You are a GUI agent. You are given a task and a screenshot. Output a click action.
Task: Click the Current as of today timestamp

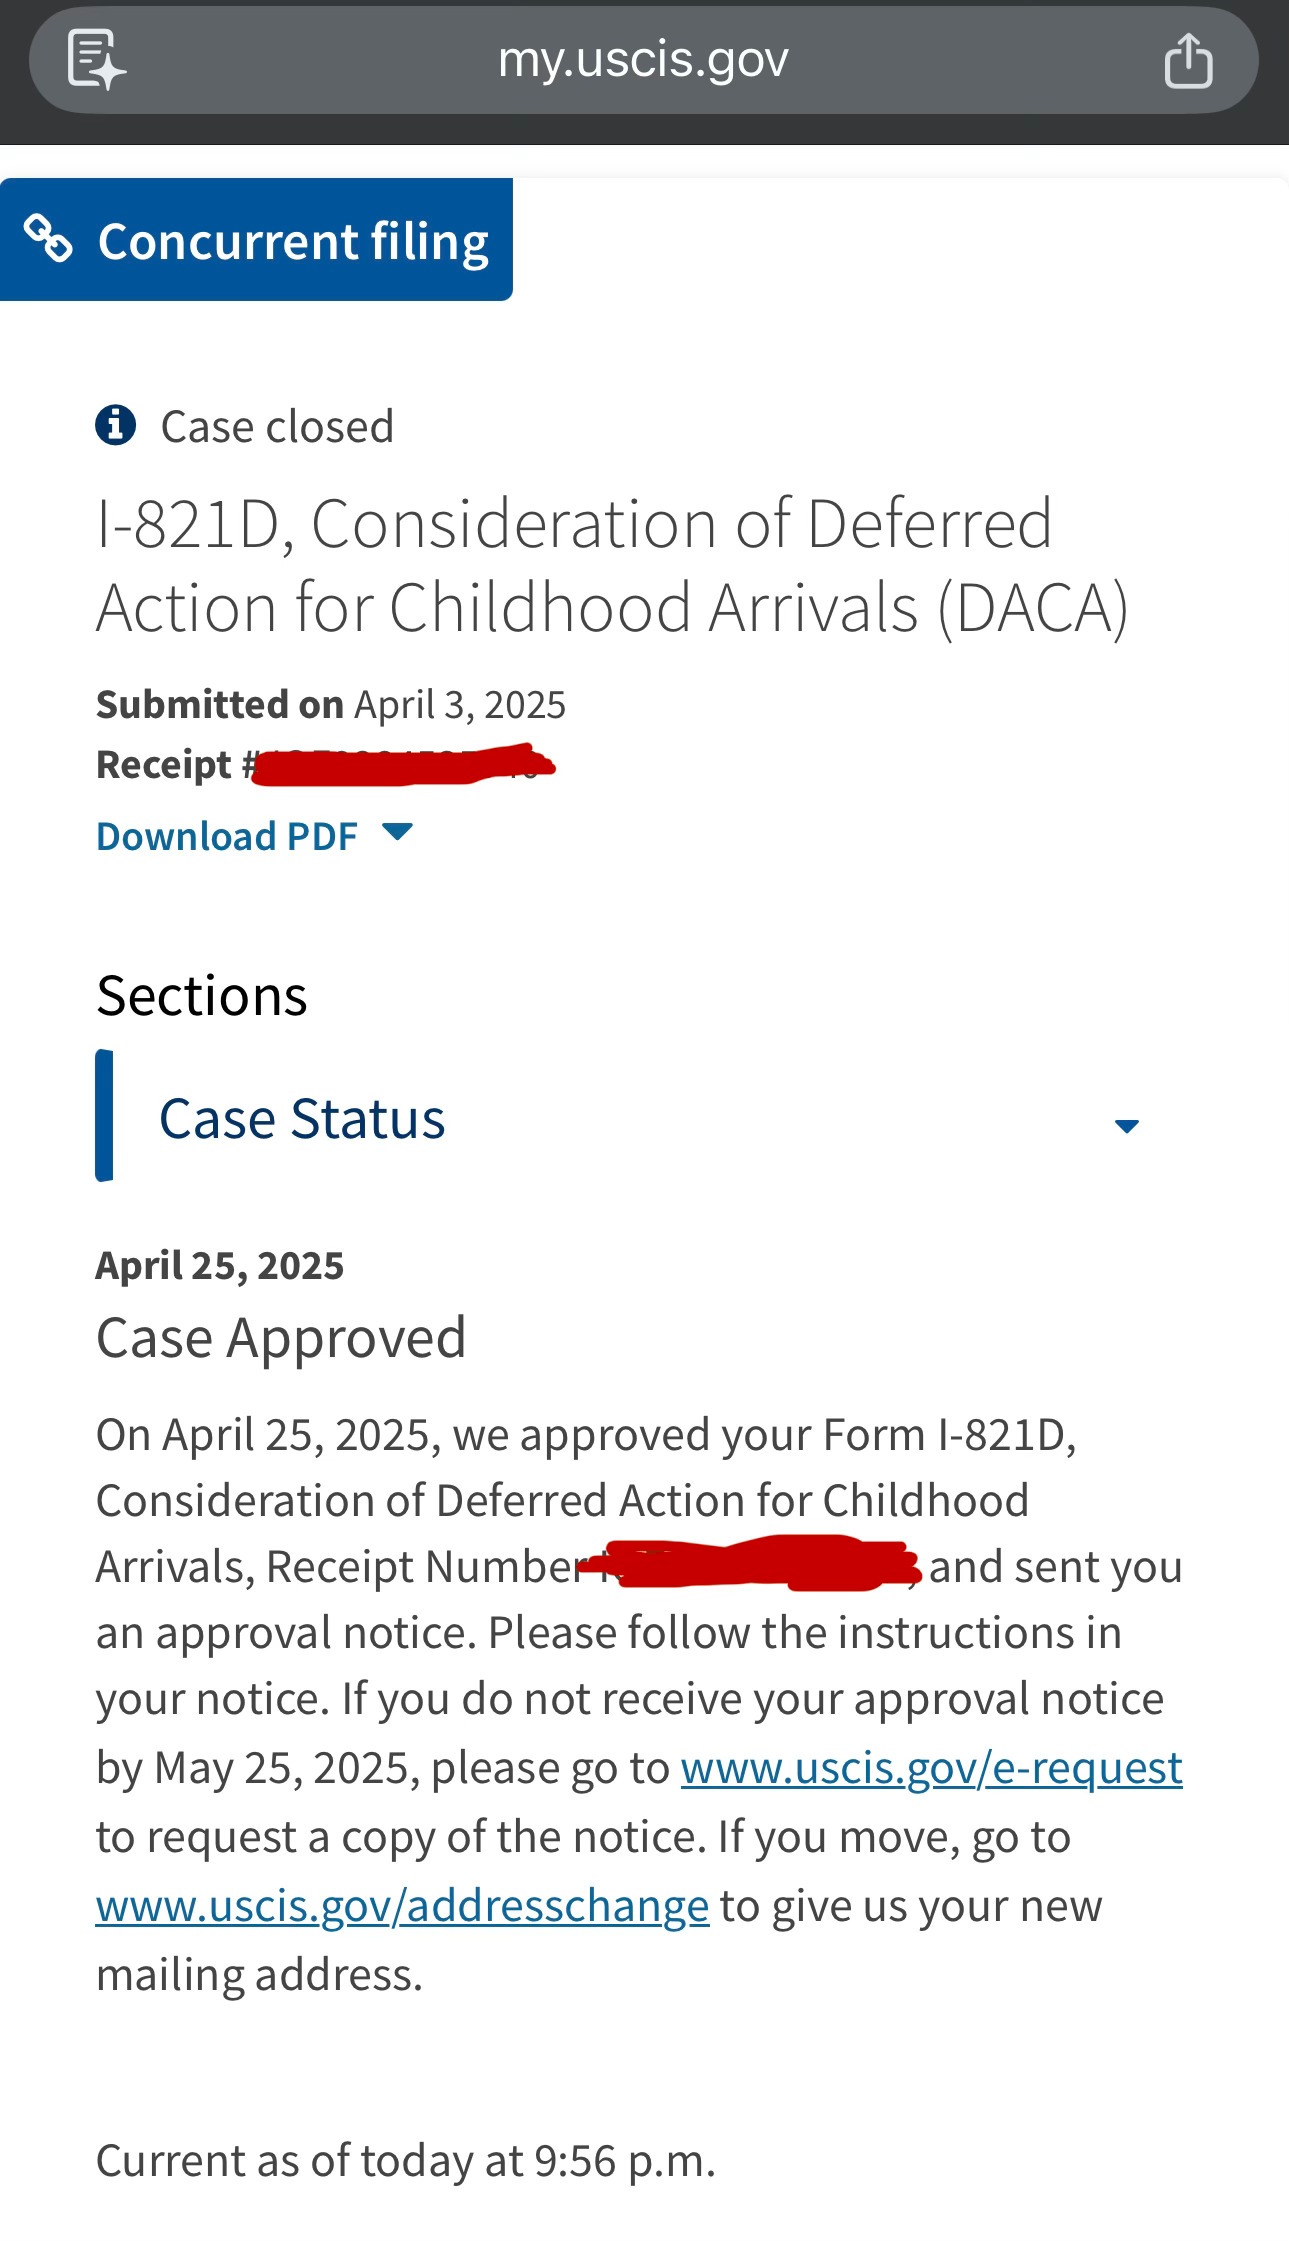tap(406, 2161)
